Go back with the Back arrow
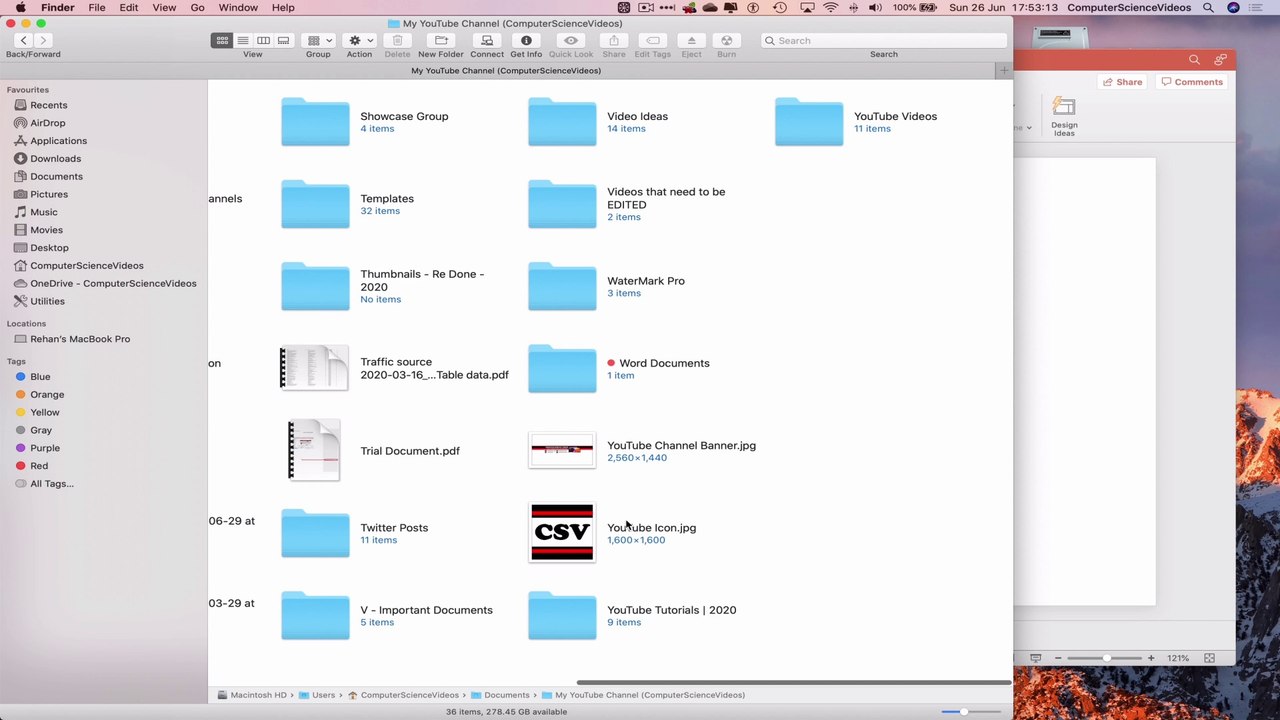The image size is (1280, 720). click(x=24, y=40)
